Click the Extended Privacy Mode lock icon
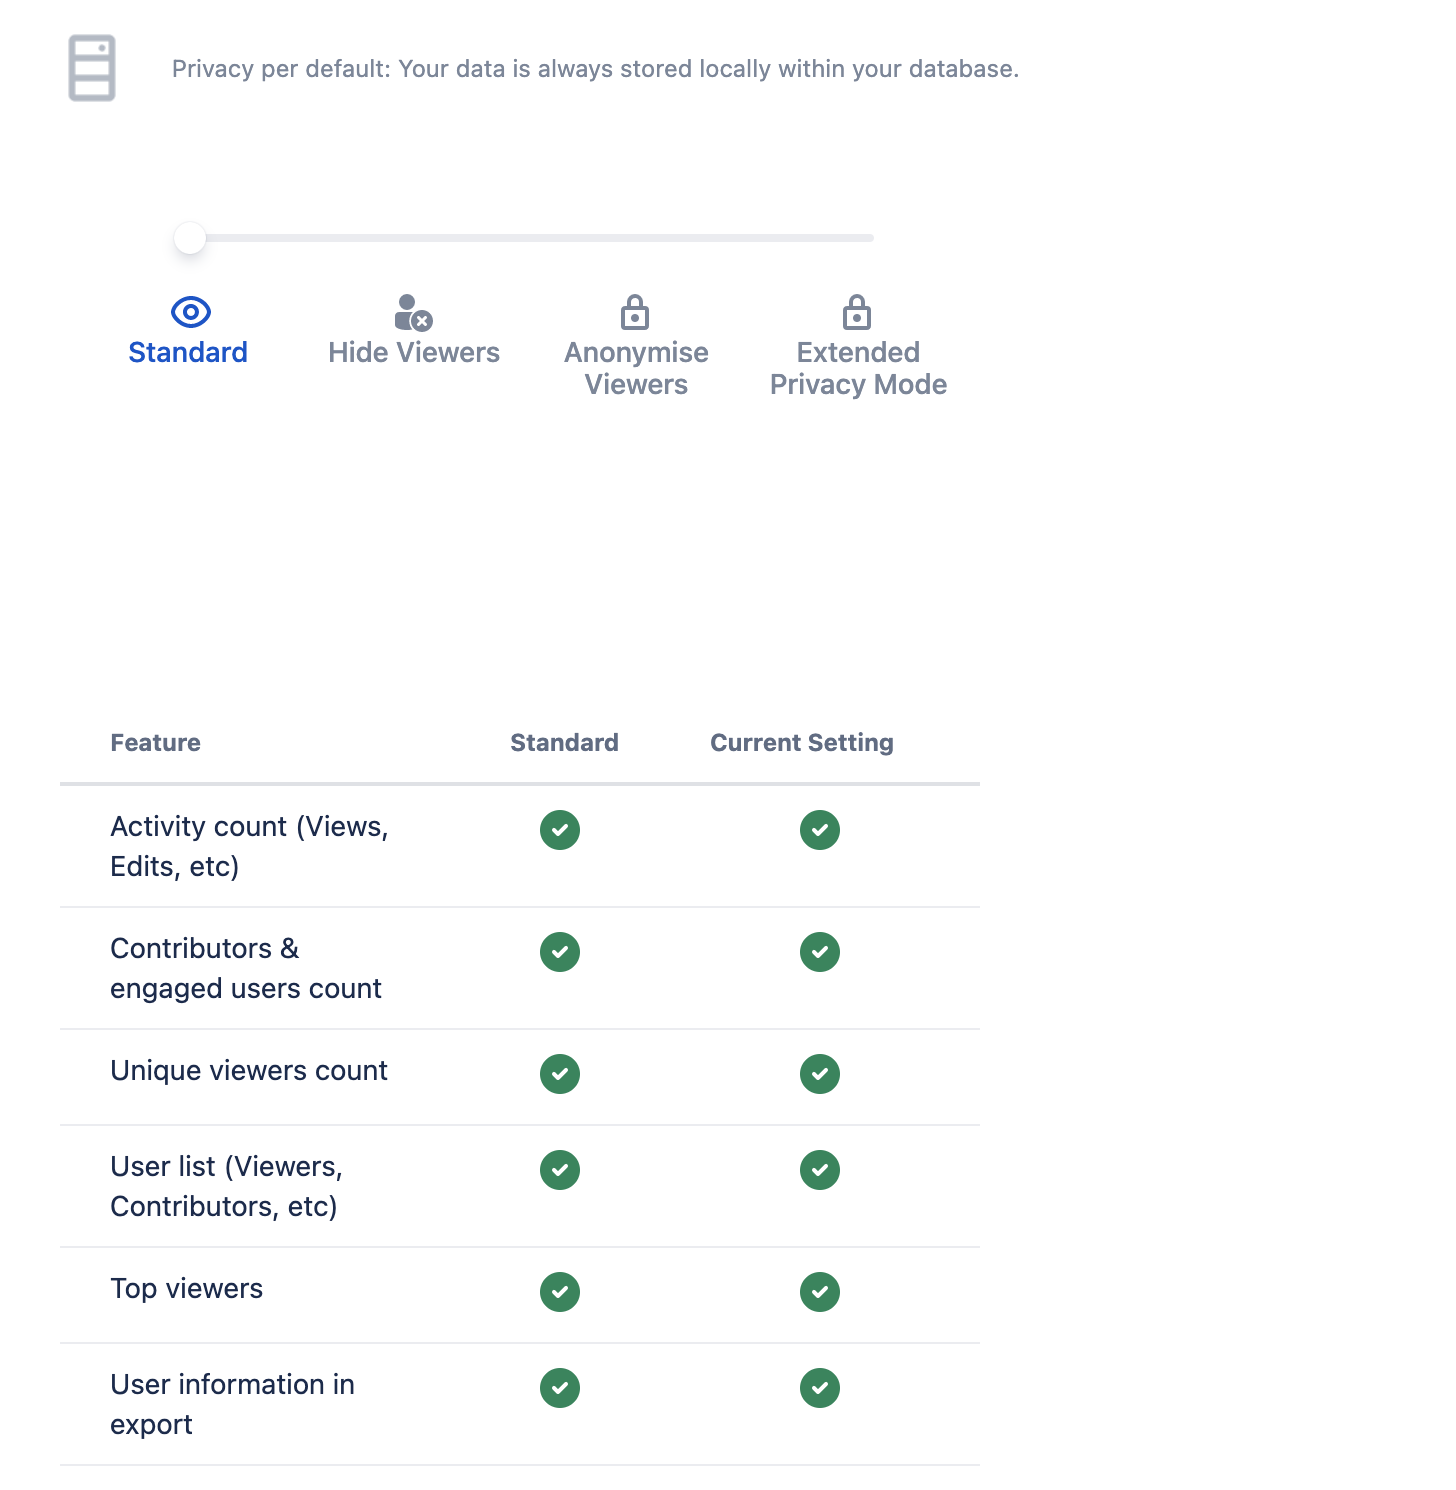The height and width of the screenshot is (1490, 1456). [x=857, y=312]
